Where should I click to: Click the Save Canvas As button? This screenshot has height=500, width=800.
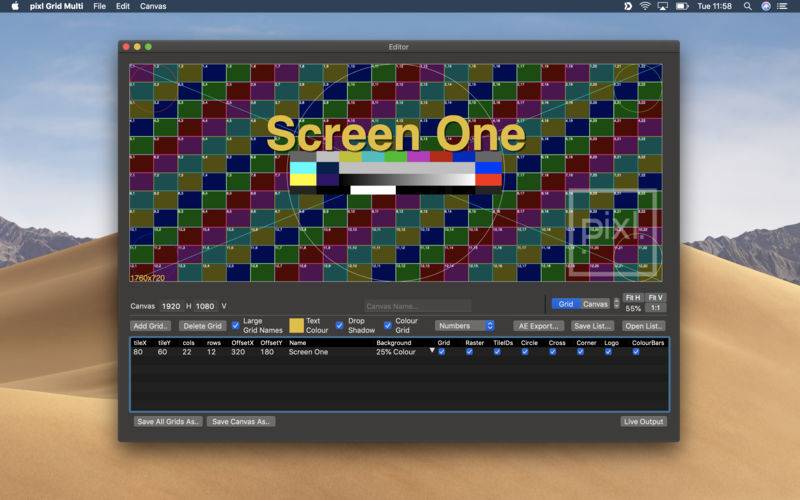pyautogui.click(x=241, y=421)
